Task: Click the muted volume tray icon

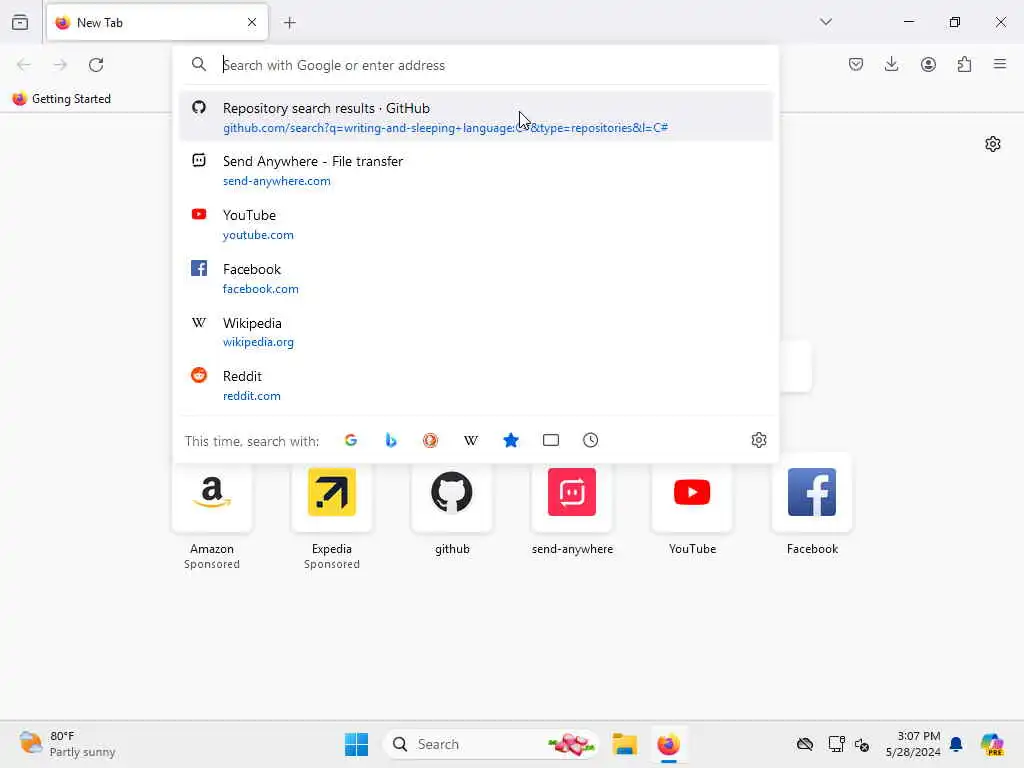Action: click(x=861, y=744)
